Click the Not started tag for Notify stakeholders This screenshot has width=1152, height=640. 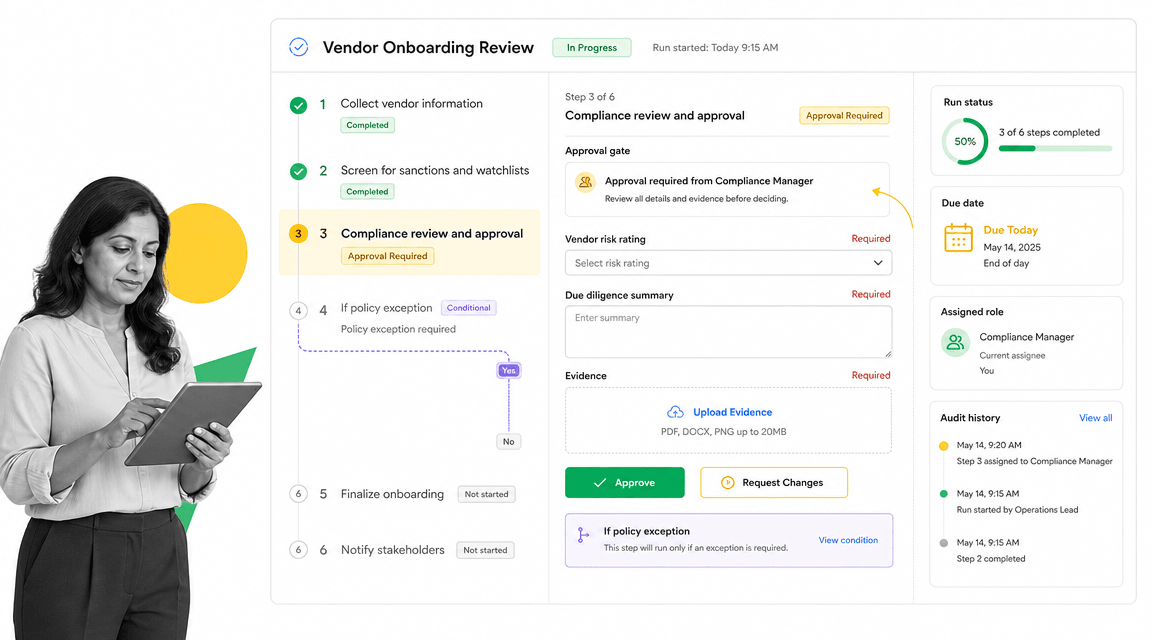485,550
